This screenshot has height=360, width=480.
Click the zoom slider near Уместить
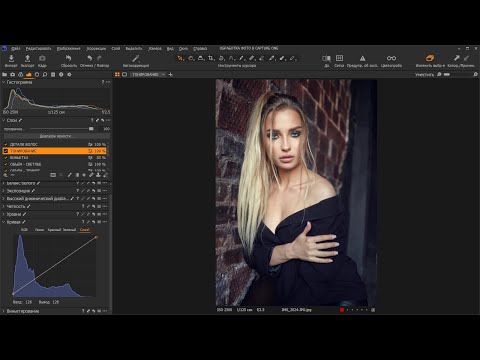click(x=447, y=75)
